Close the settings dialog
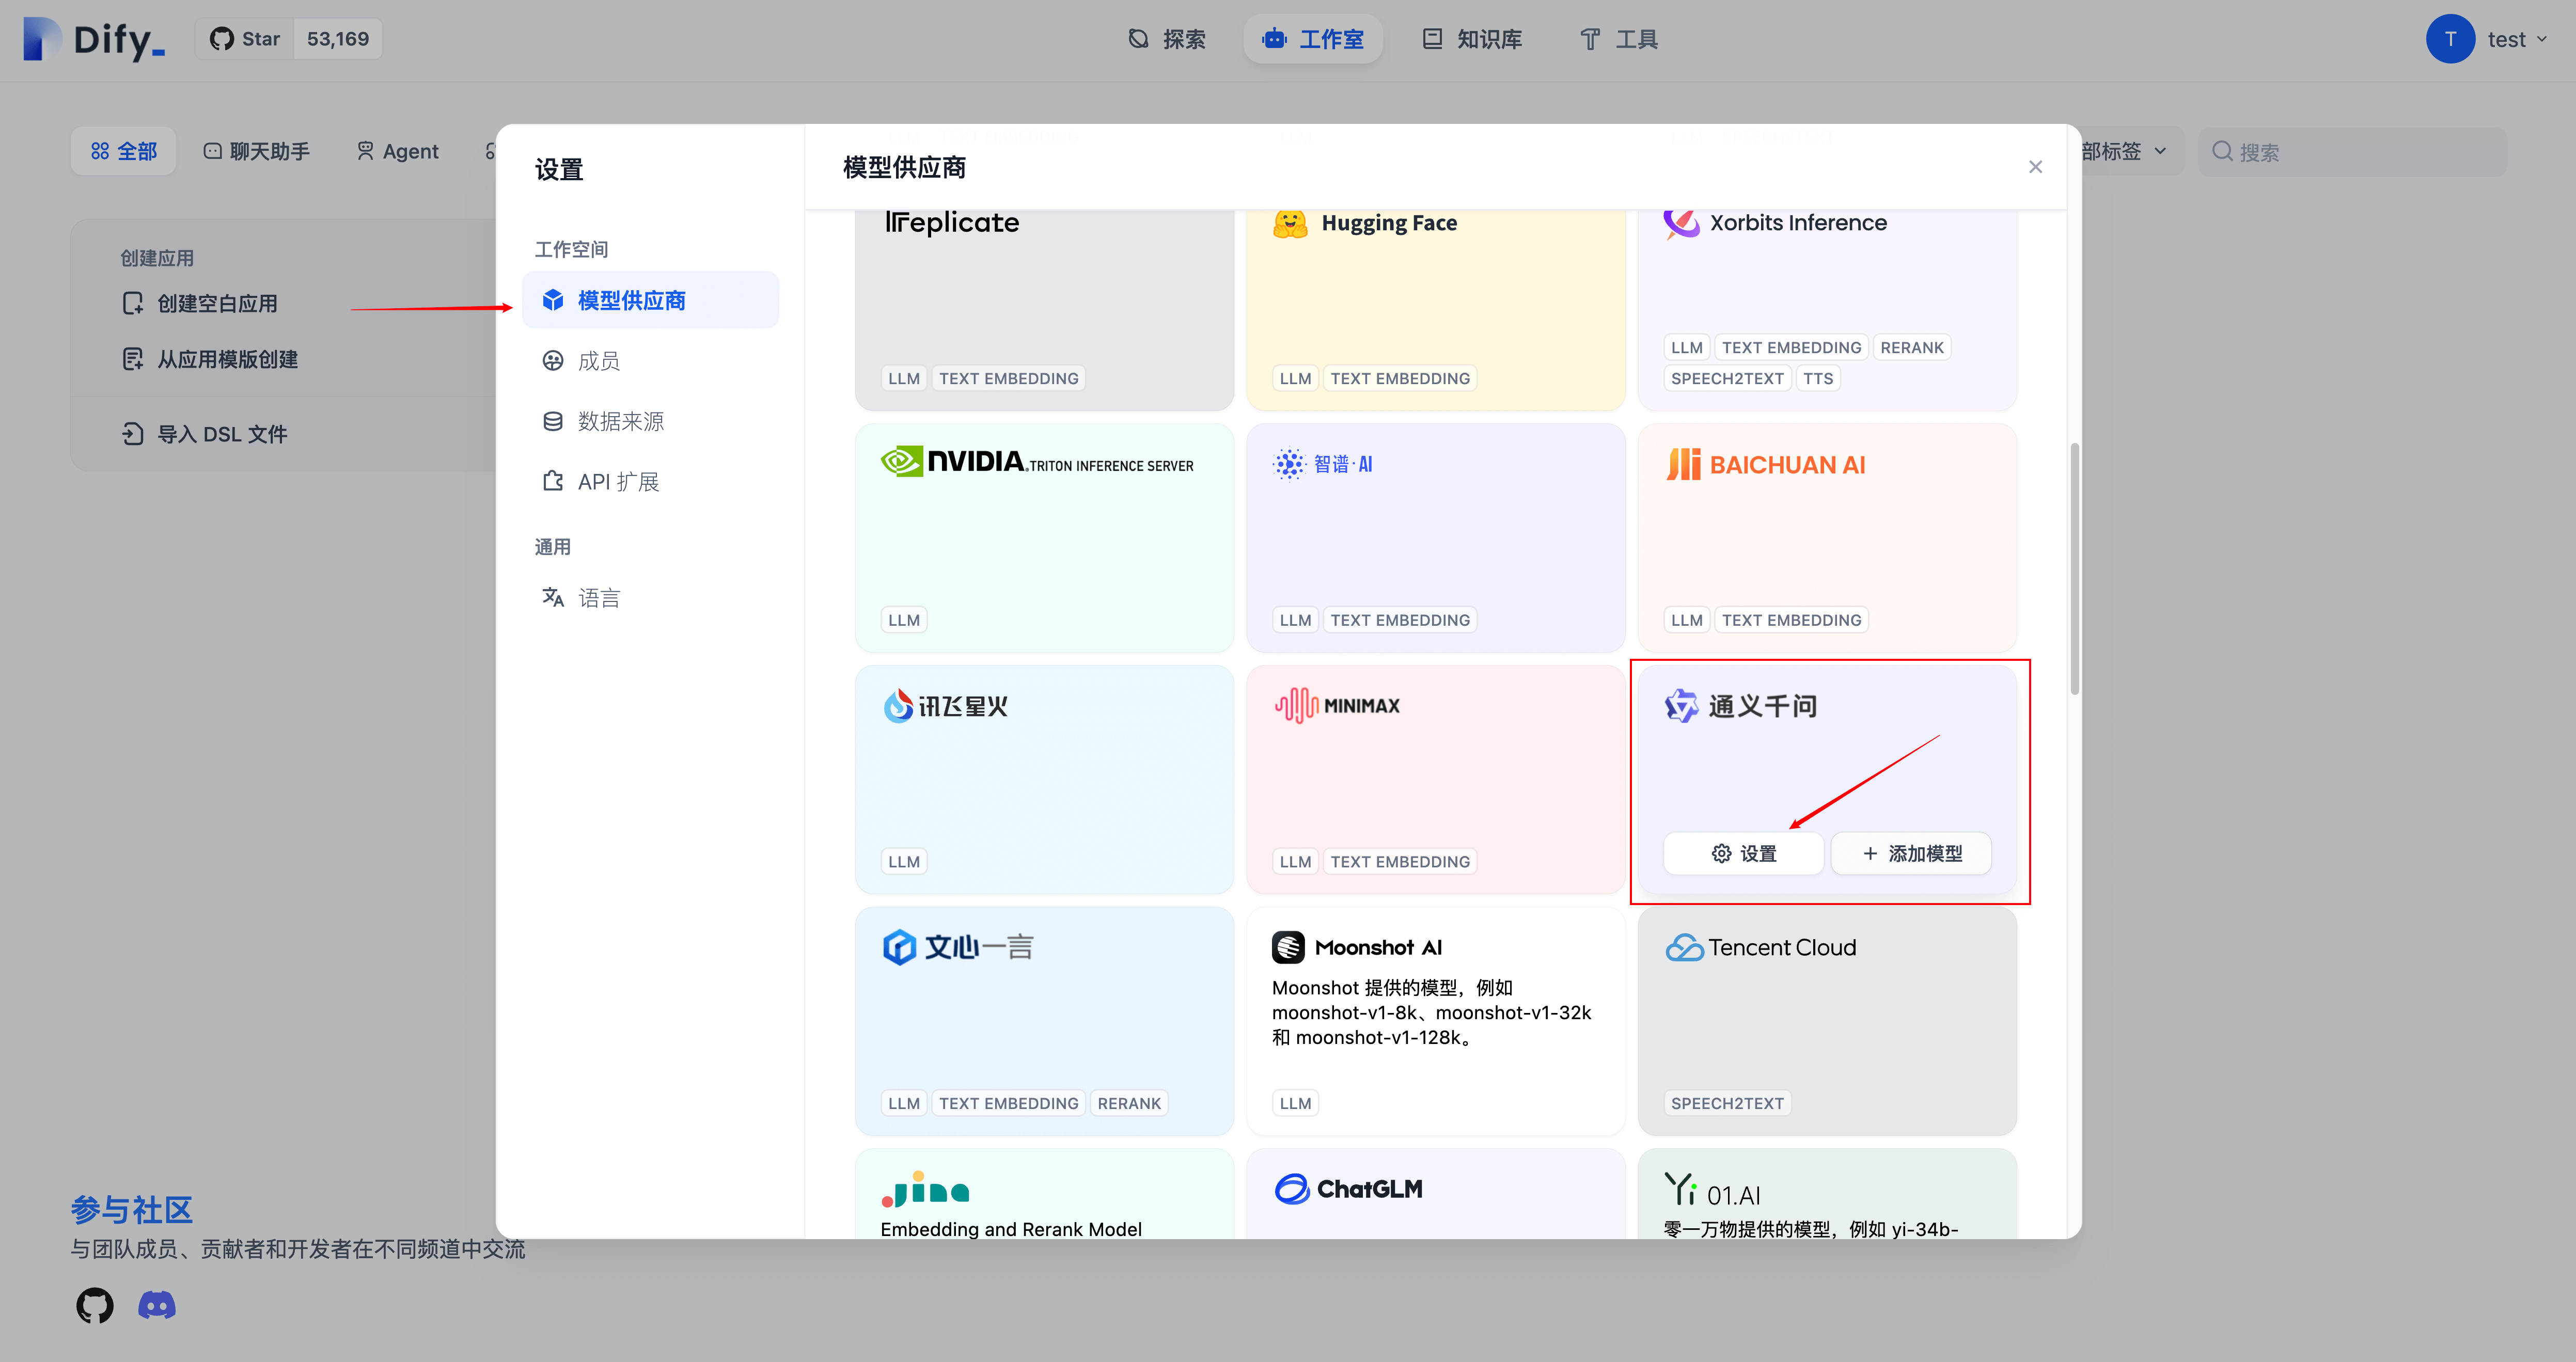This screenshot has height=1362, width=2576. click(2035, 167)
